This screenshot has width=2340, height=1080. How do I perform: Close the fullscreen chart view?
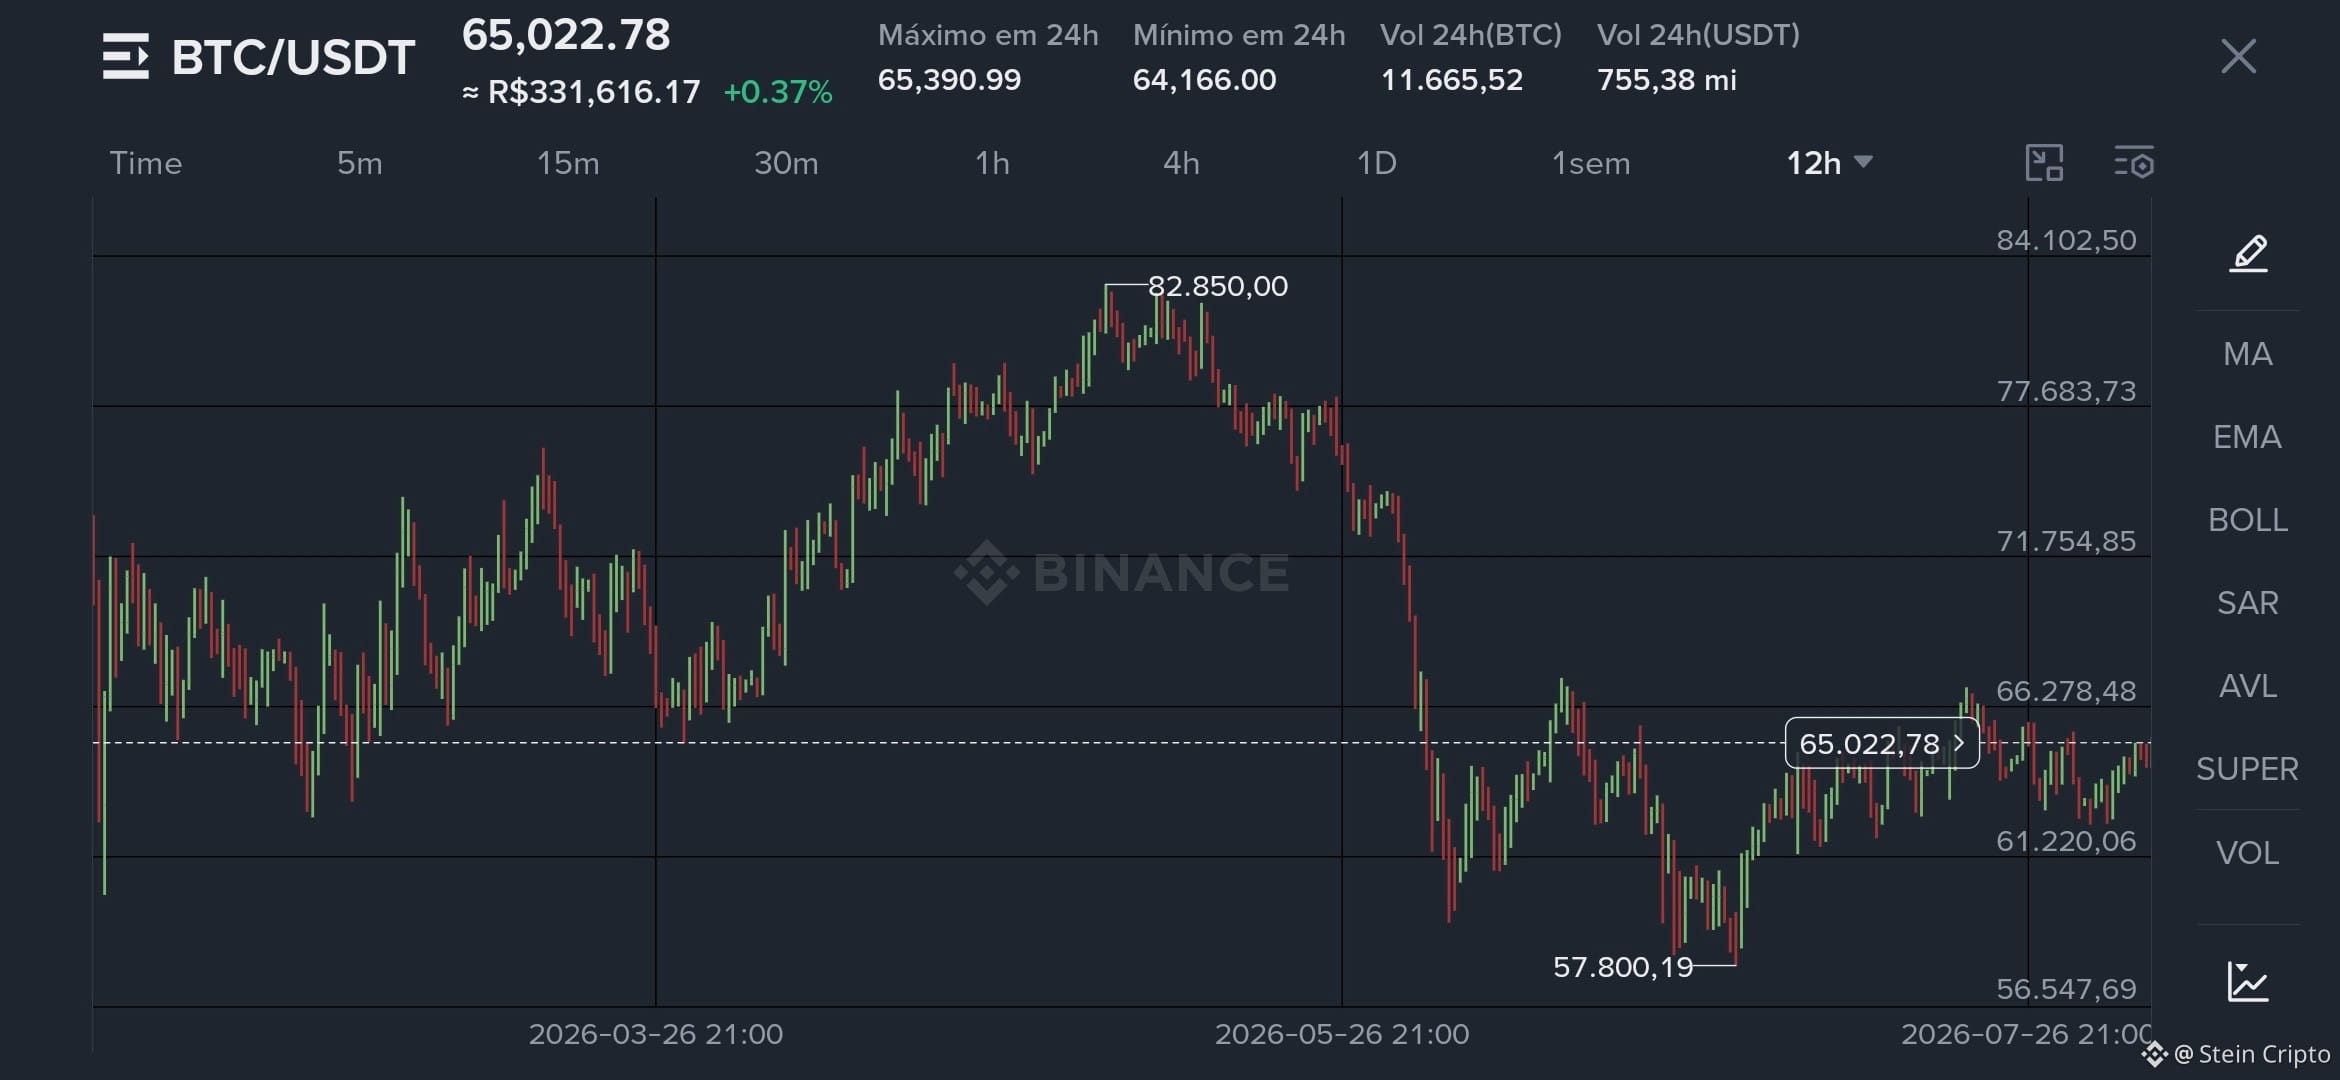point(2238,56)
